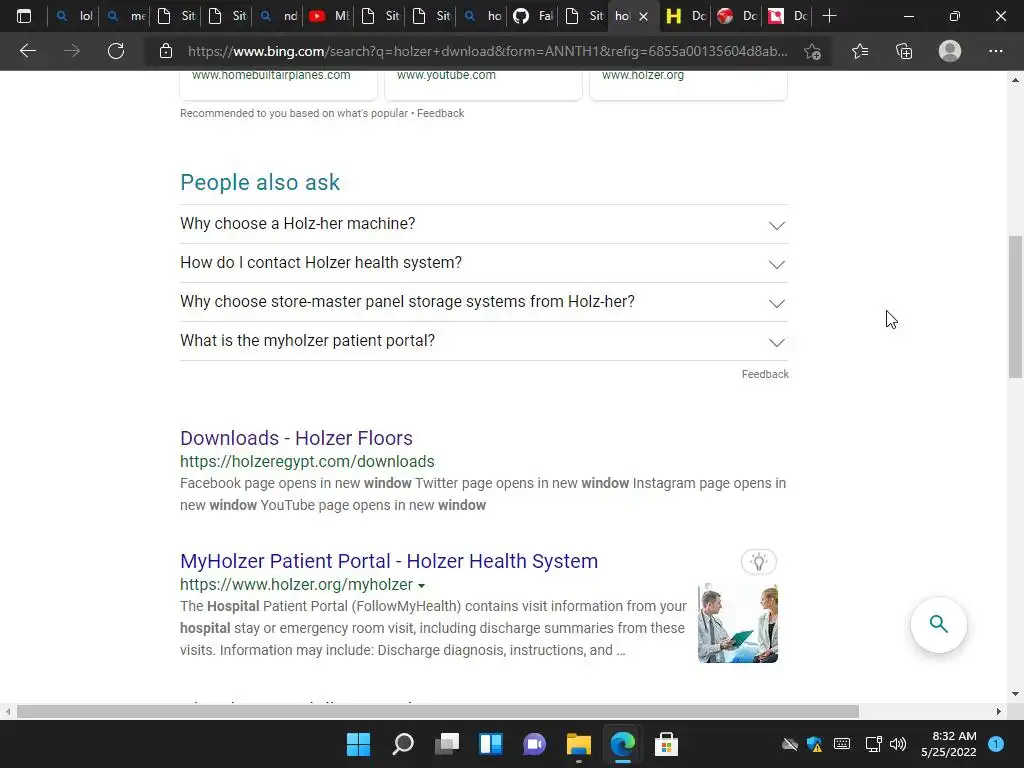Click Windows Security tray icon
This screenshot has height=768, width=1024.
(814, 744)
